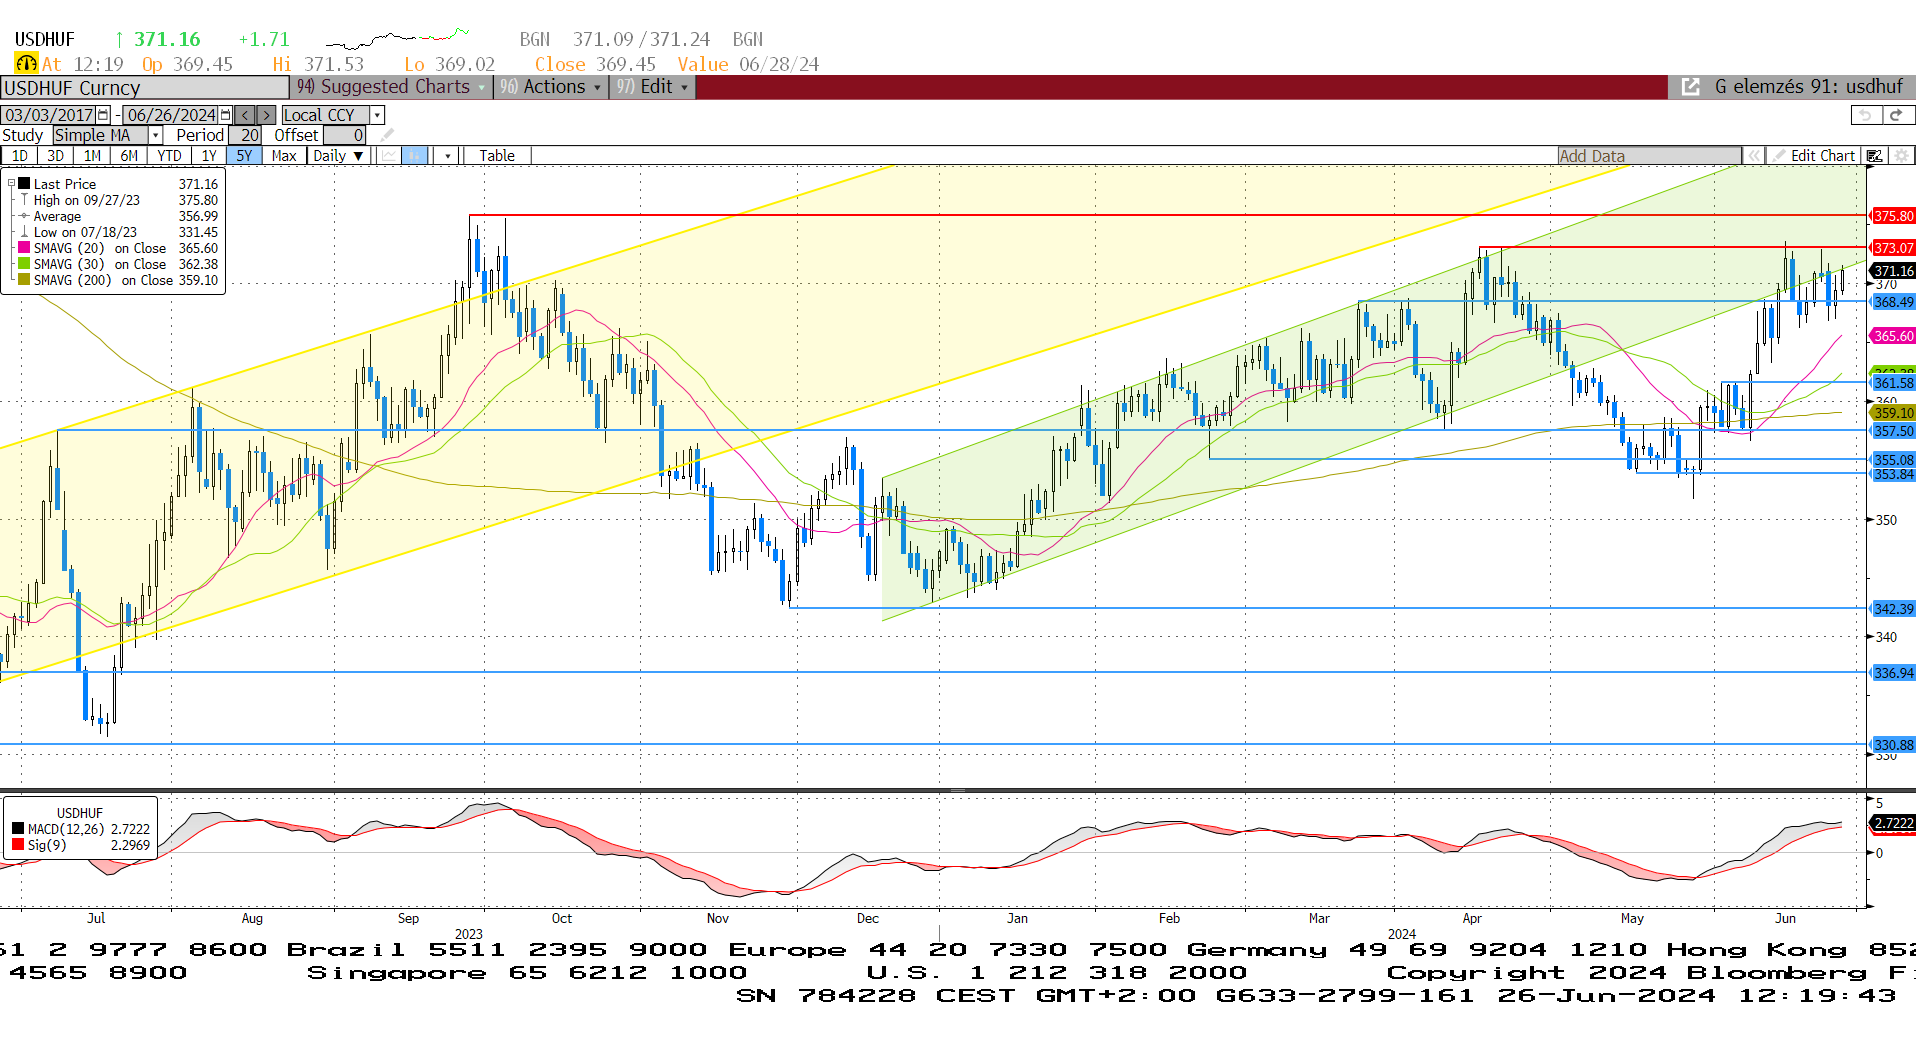Open the Suggested Charts dropdown
The width and height of the screenshot is (1916, 1051).
pyautogui.click(x=391, y=87)
